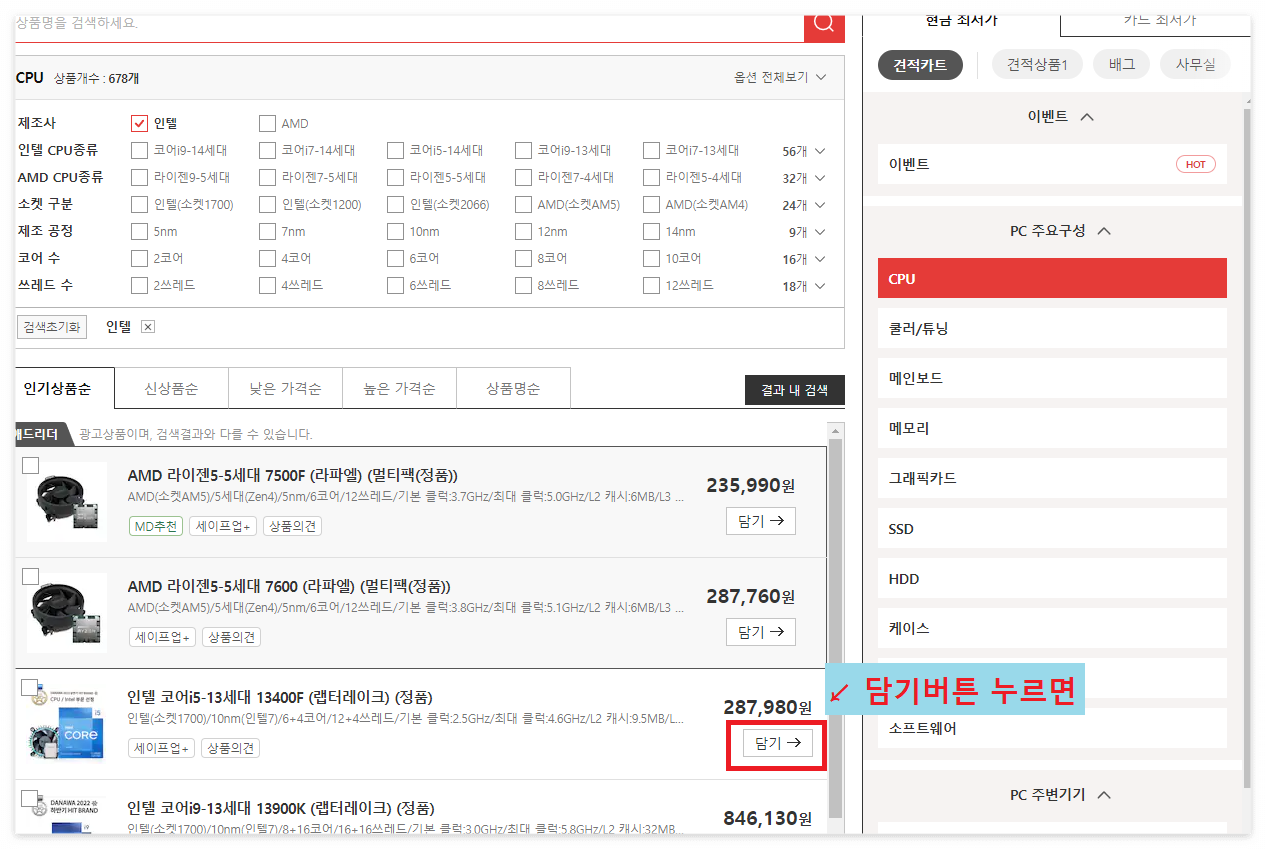The image size is (1266, 849).
Task: Select the 배그 preset tab
Action: coord(1121,65)
